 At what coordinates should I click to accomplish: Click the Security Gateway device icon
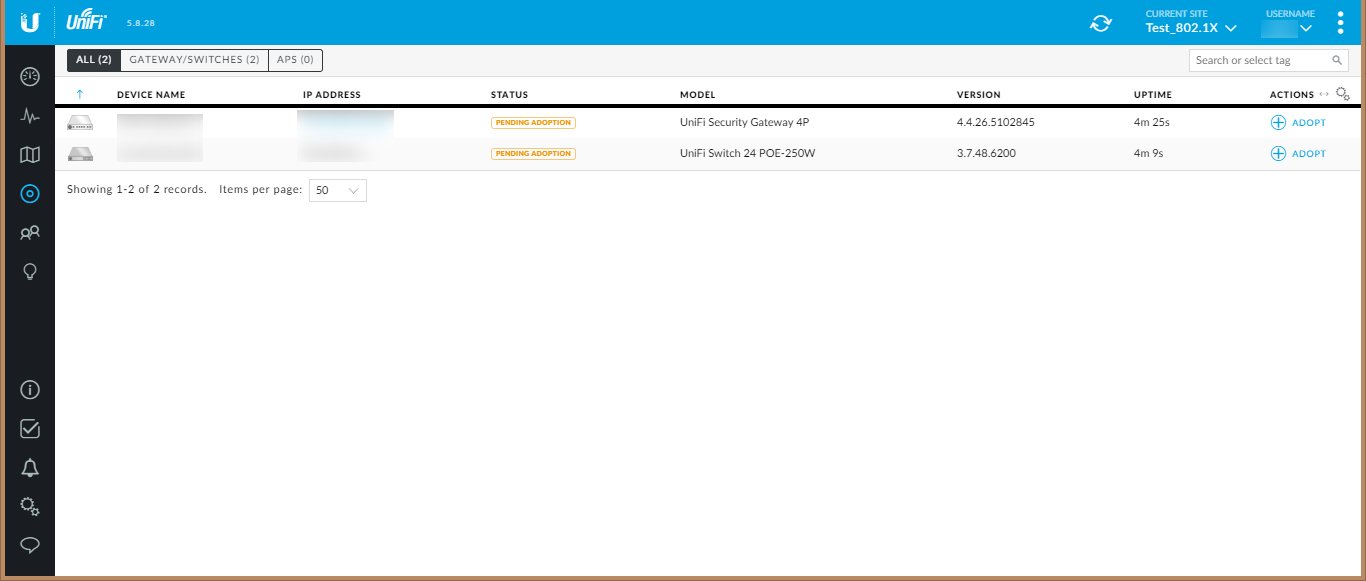(80, 122)
